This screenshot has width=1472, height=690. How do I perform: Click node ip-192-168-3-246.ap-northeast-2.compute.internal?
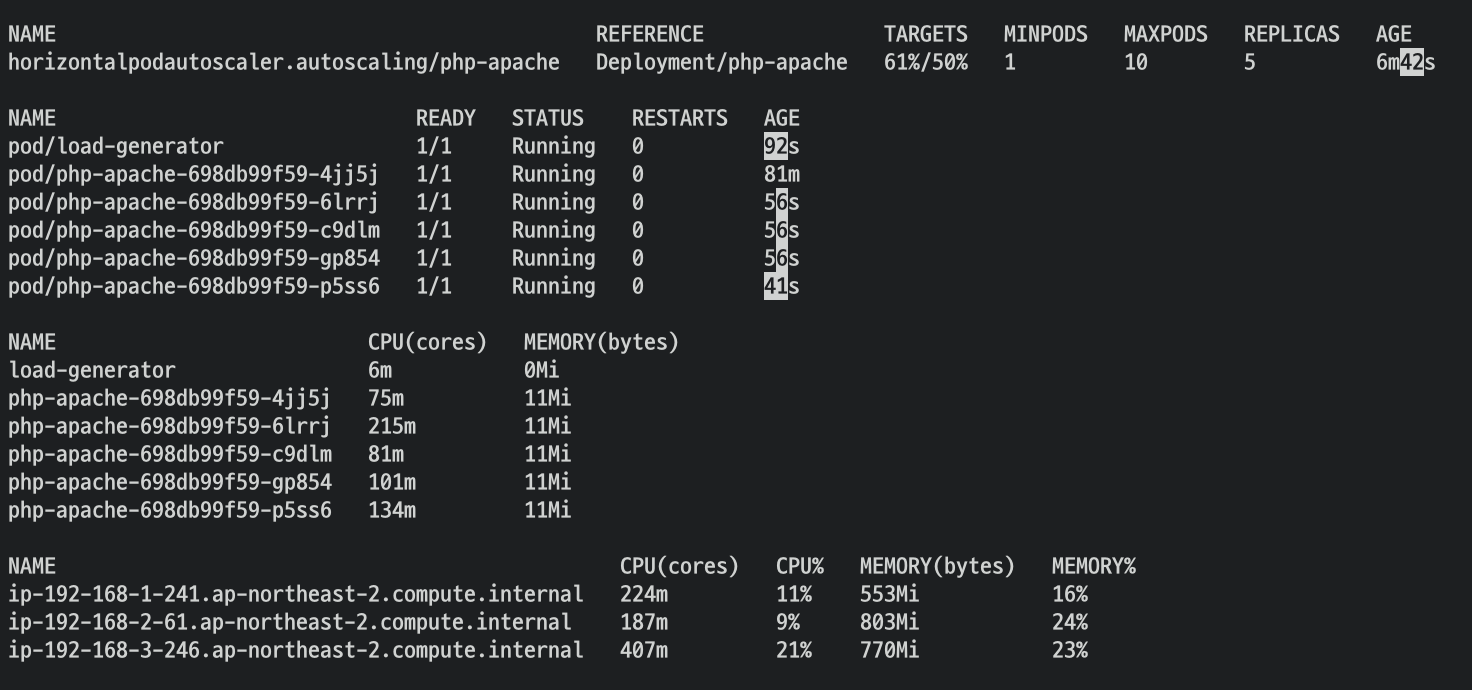click(296, 650)
